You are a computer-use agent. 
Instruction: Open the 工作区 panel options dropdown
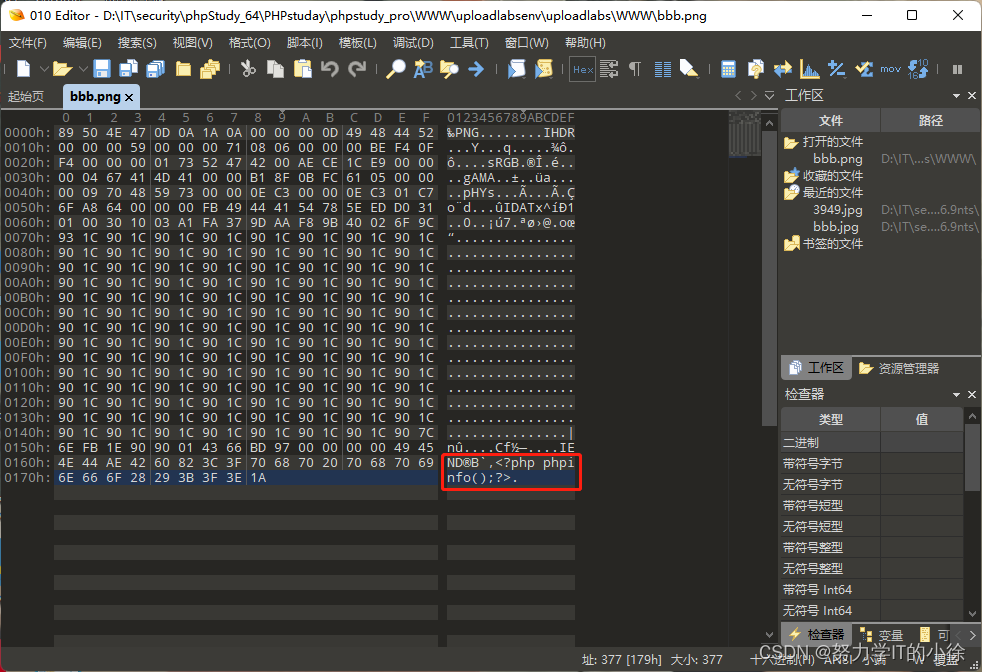click(956, 96)
